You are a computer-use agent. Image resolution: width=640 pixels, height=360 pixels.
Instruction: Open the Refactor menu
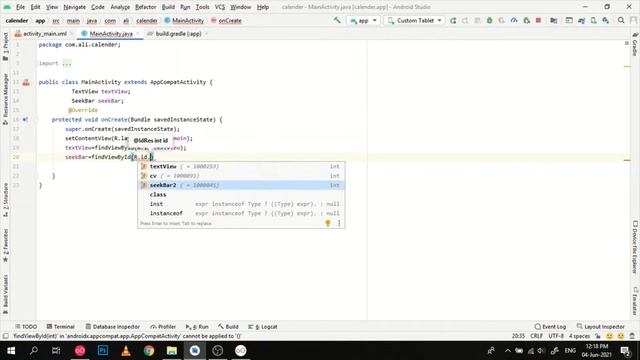(x=146, y=7)
